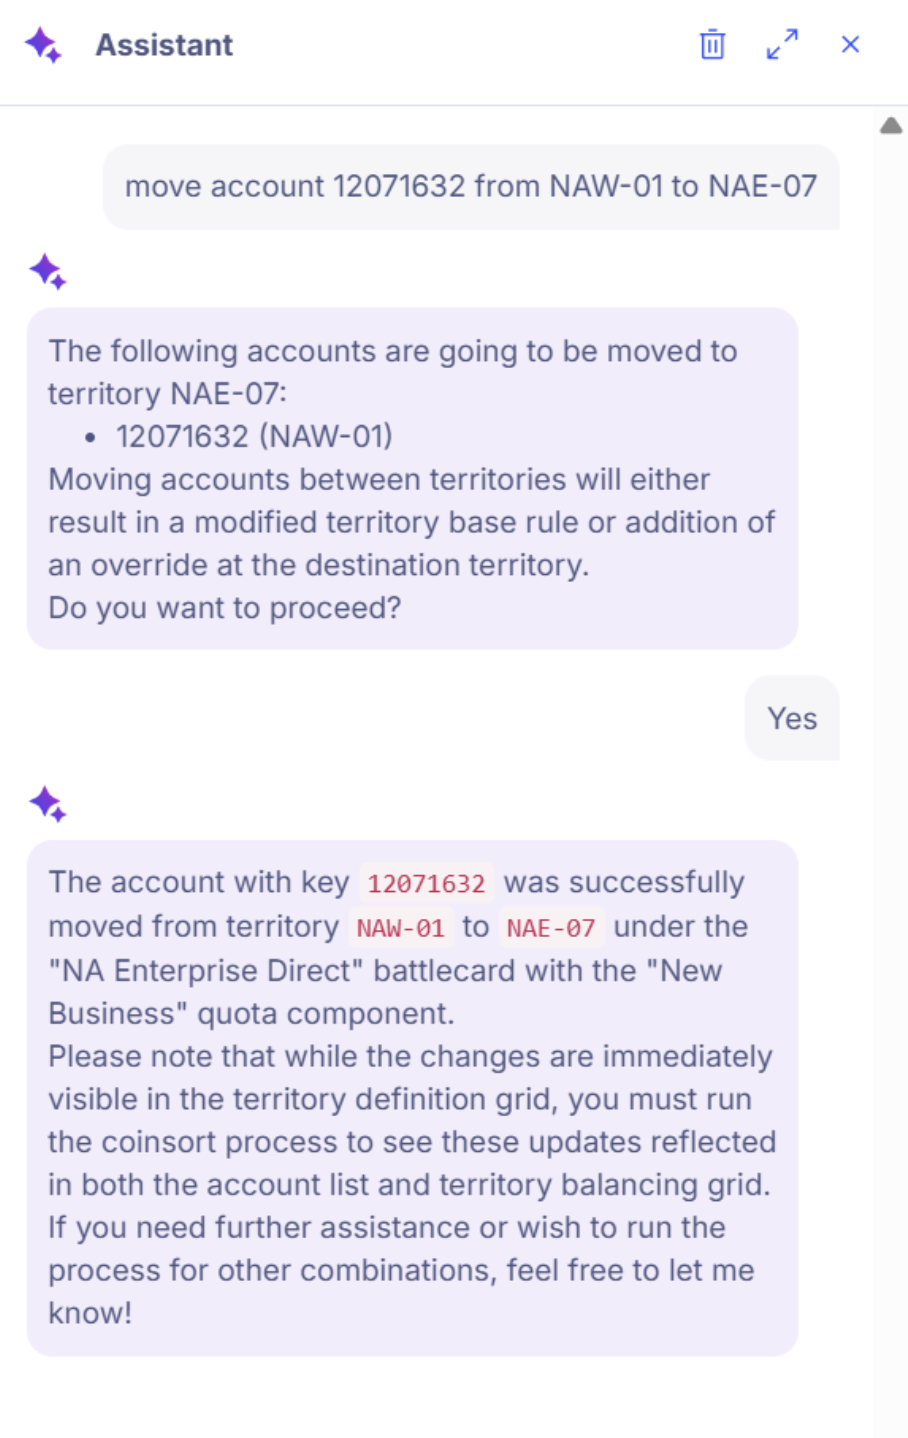The height and width of the screenshot is (1438, 908).
Task: Delete the conversation with the trash icon
Action: click(x=712, y=45)
